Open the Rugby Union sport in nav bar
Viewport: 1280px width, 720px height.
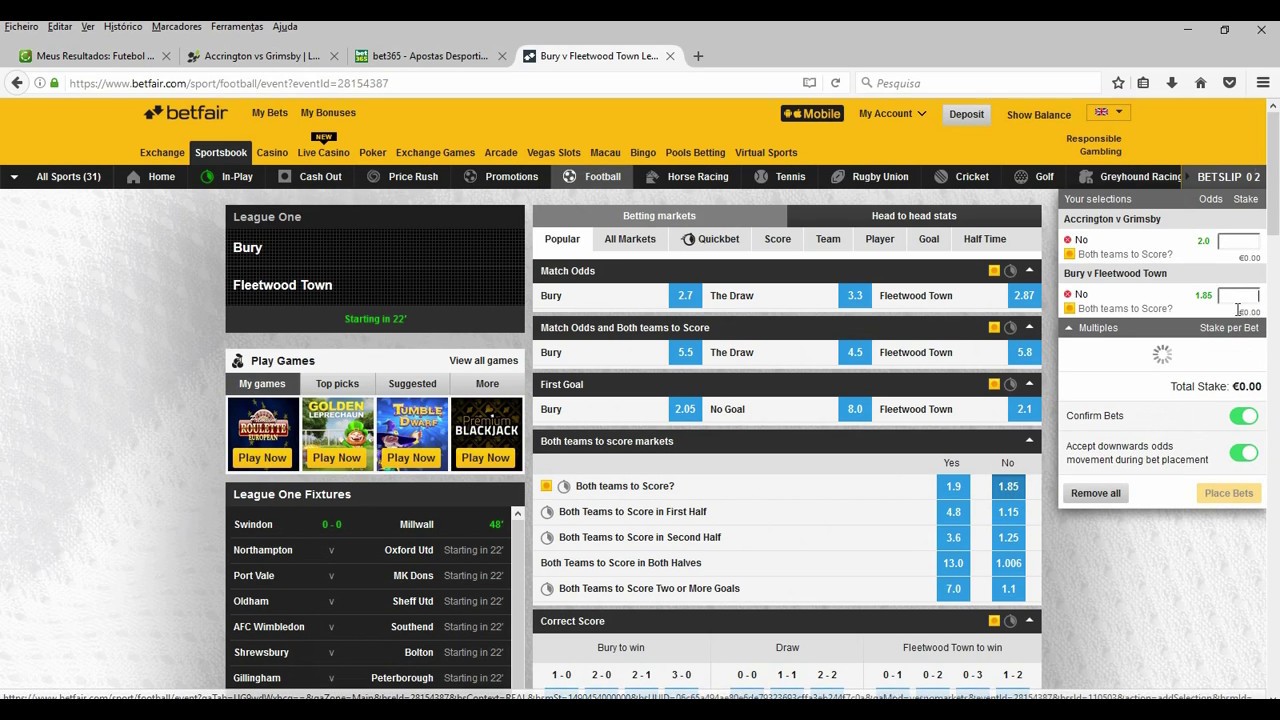click(x=869, y=177)
